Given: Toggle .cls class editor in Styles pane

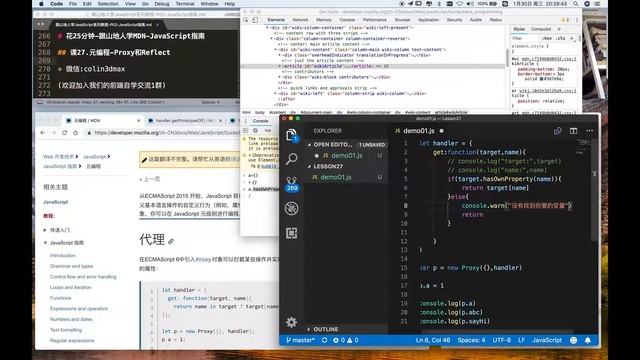Looking at the screenshot, I should (x=561, y=38).
